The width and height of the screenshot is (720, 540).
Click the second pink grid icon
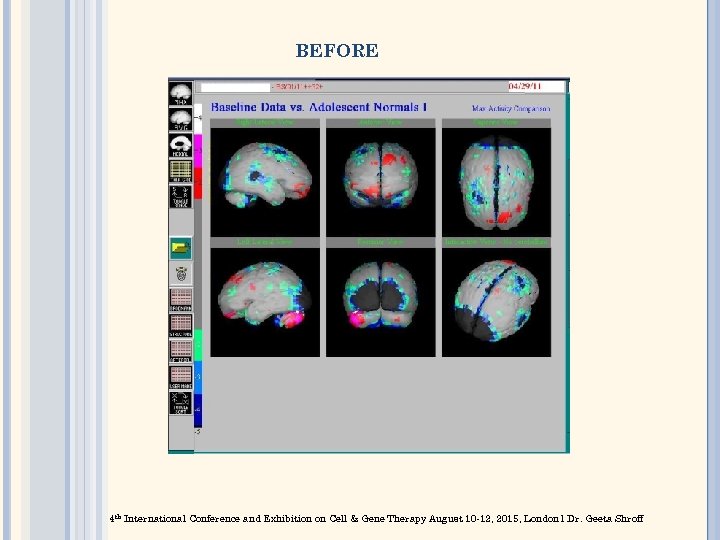(180, 325)
